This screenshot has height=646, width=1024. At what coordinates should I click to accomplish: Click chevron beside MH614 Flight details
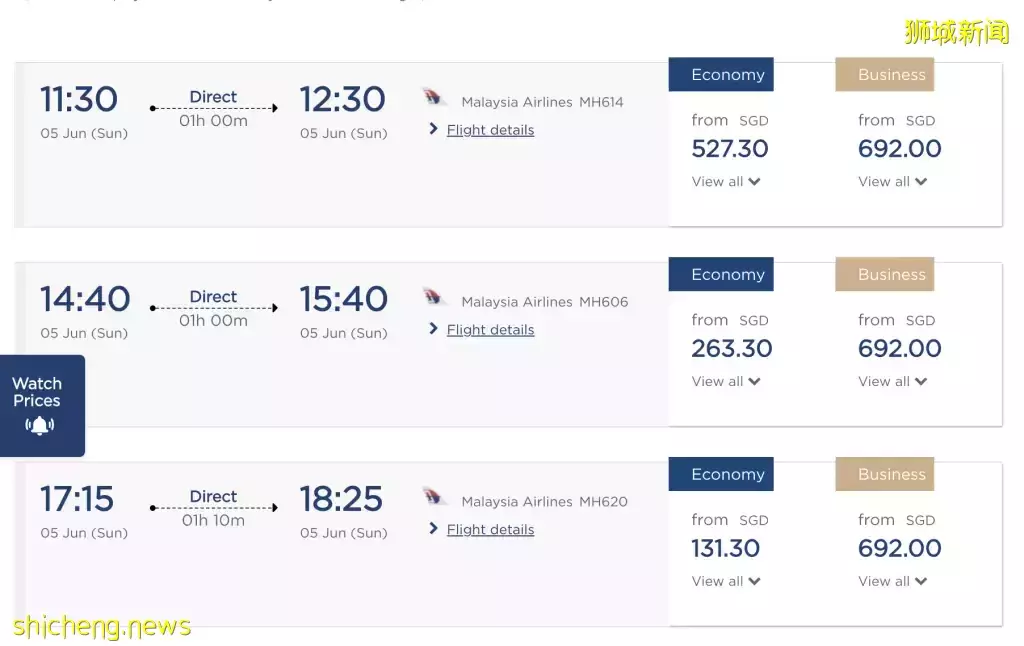(433, 129)
